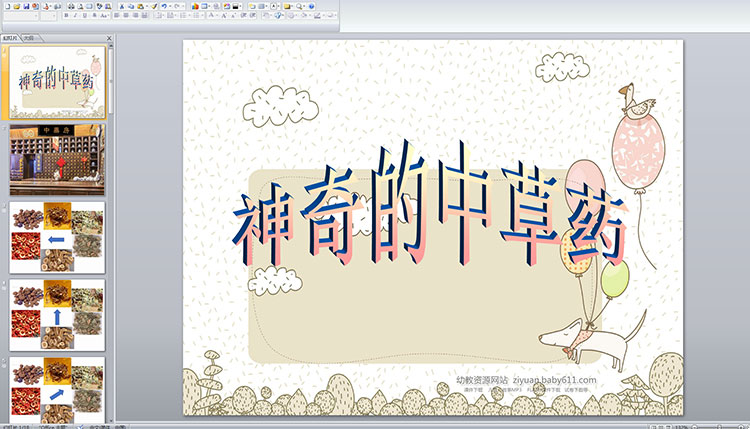Switch to the Outline tab in left pane
This screenshot has height=429, width=750.
coord(30,38)
